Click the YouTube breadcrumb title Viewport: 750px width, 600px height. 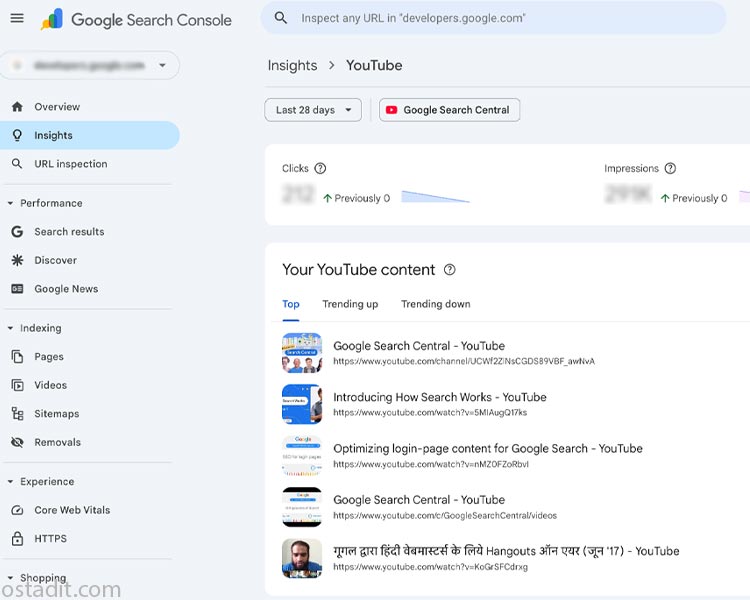click(x=374, y=66)
